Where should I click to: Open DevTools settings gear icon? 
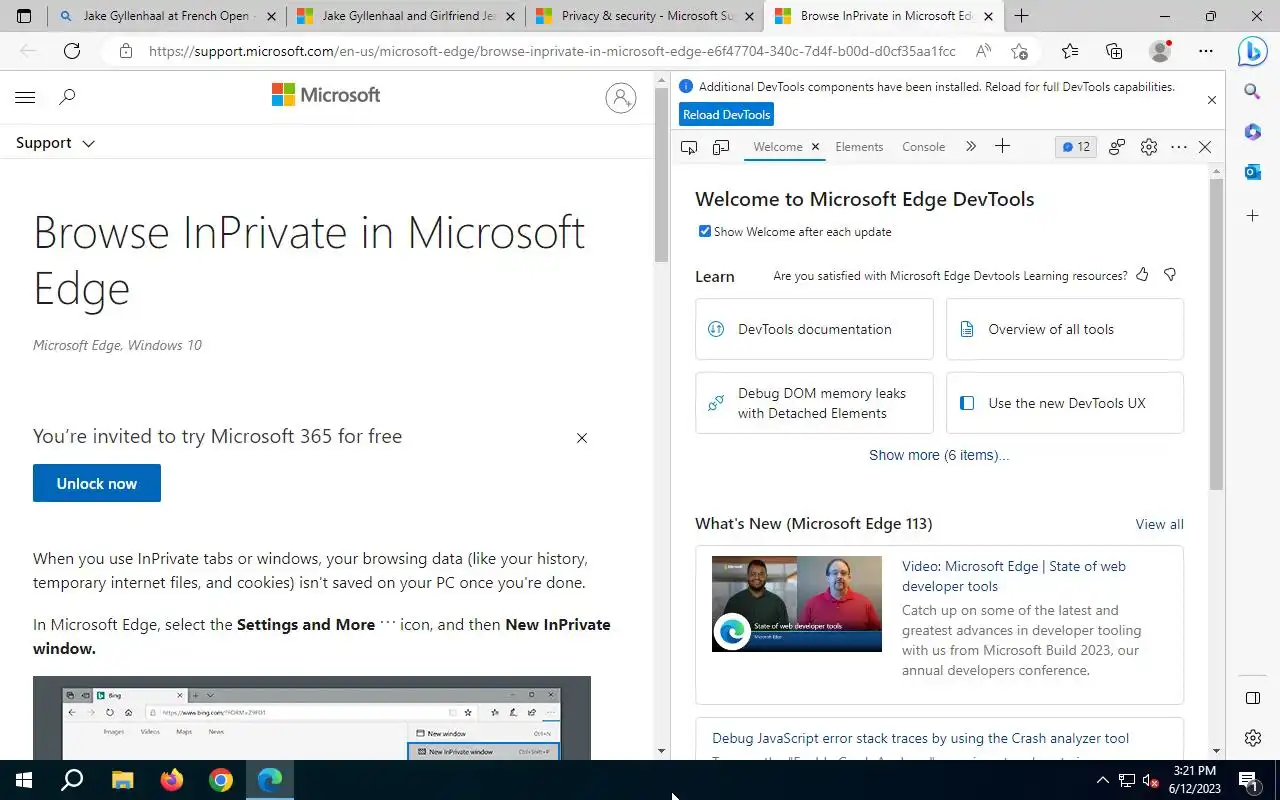(1148, 147)
